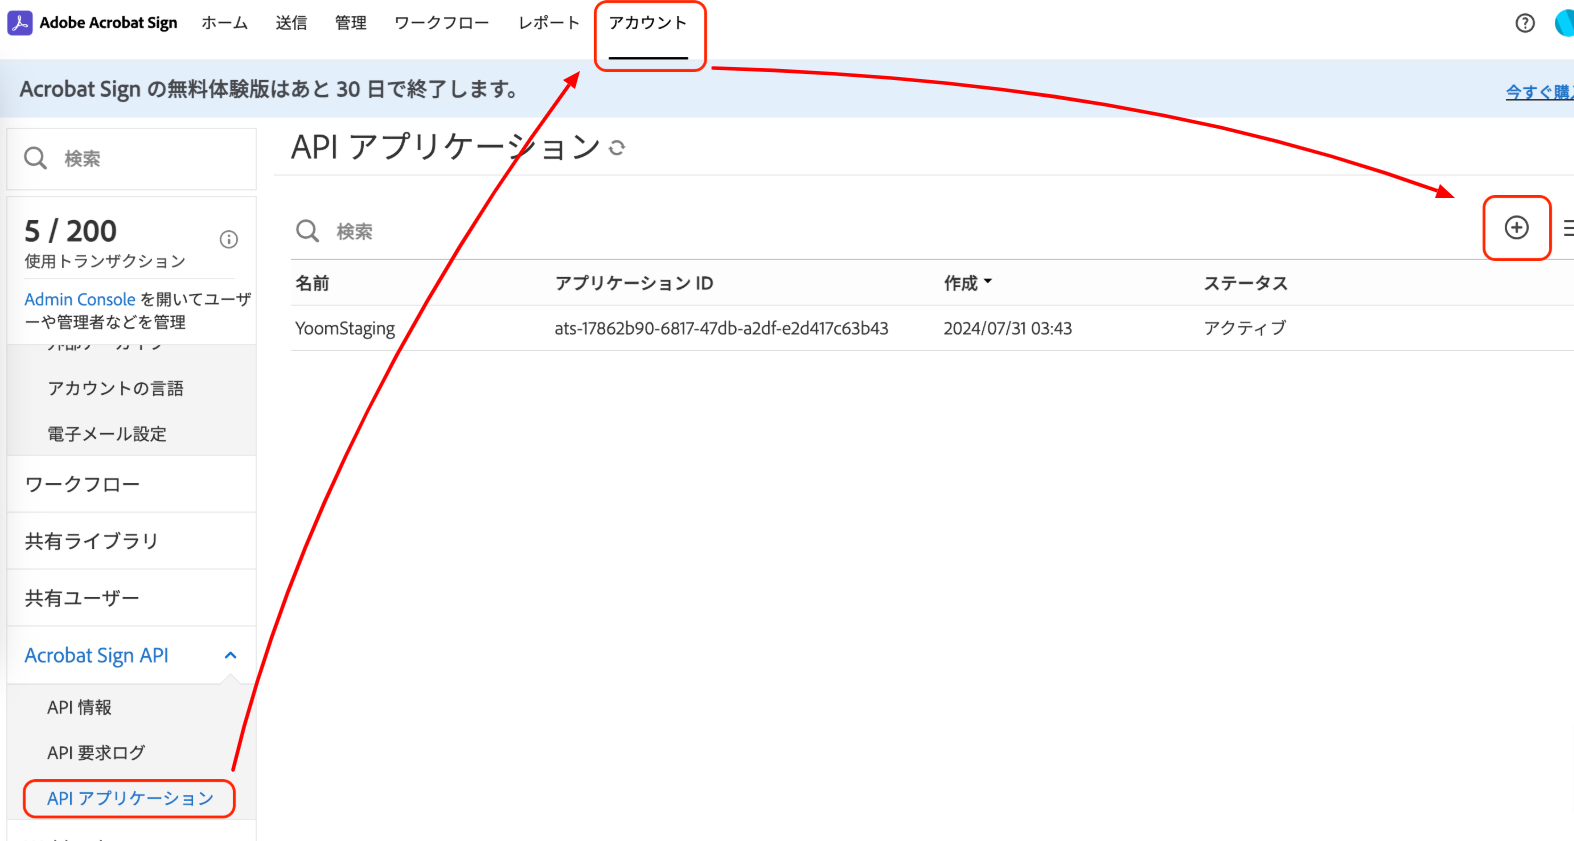Sort by the 作成 column dropdown arrow
The width and height of the screenshot is (1574, 841).
click(x=988, y=282)
